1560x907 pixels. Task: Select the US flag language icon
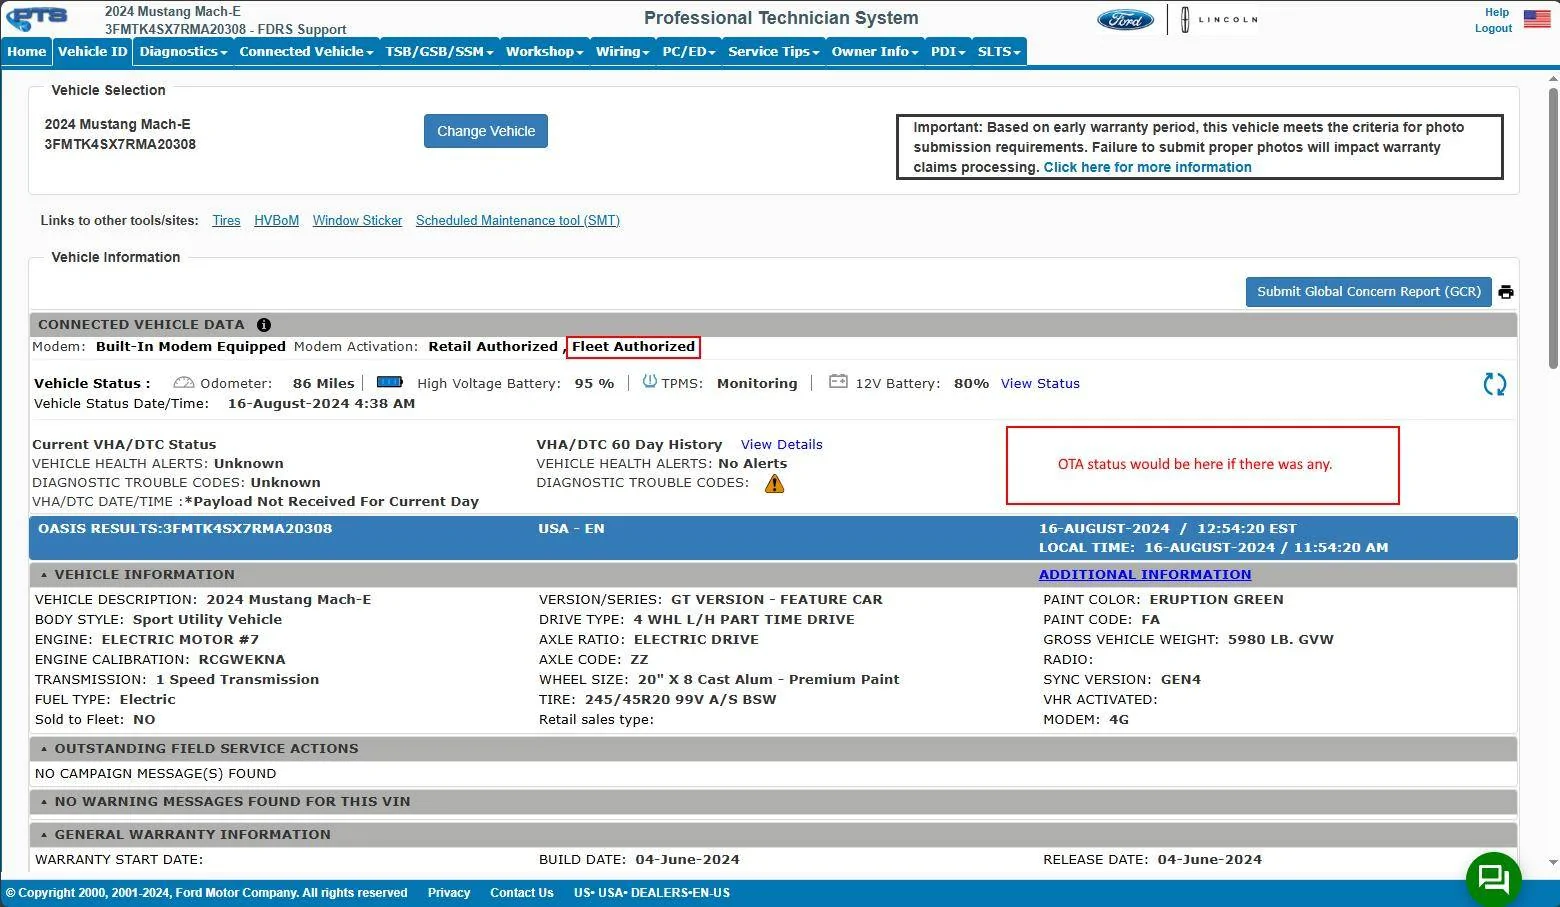coord(1537,19)
